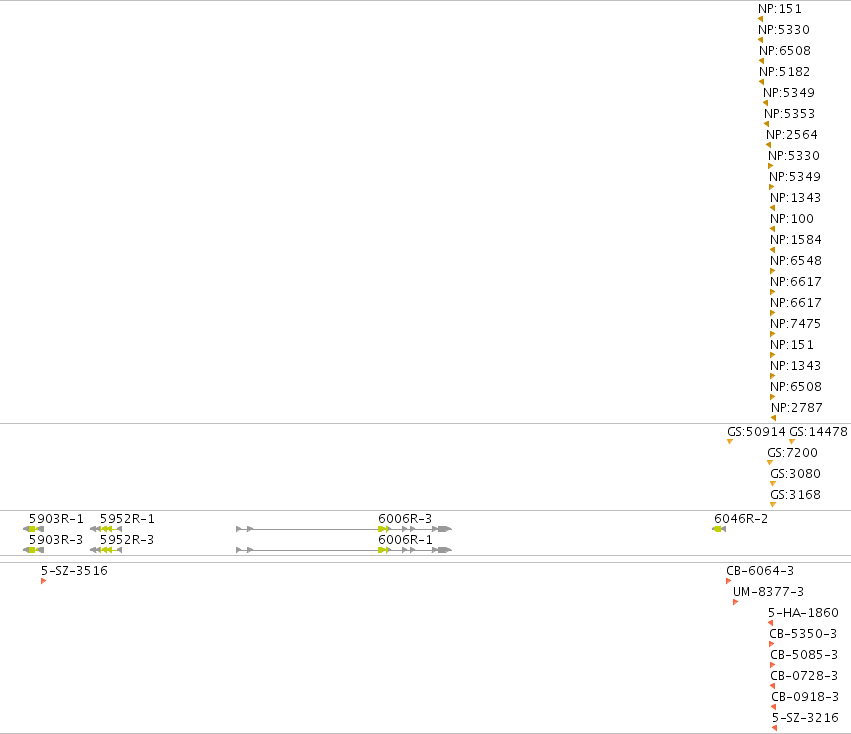Select the 5952R-1 gene model arrows

(106, 529)
